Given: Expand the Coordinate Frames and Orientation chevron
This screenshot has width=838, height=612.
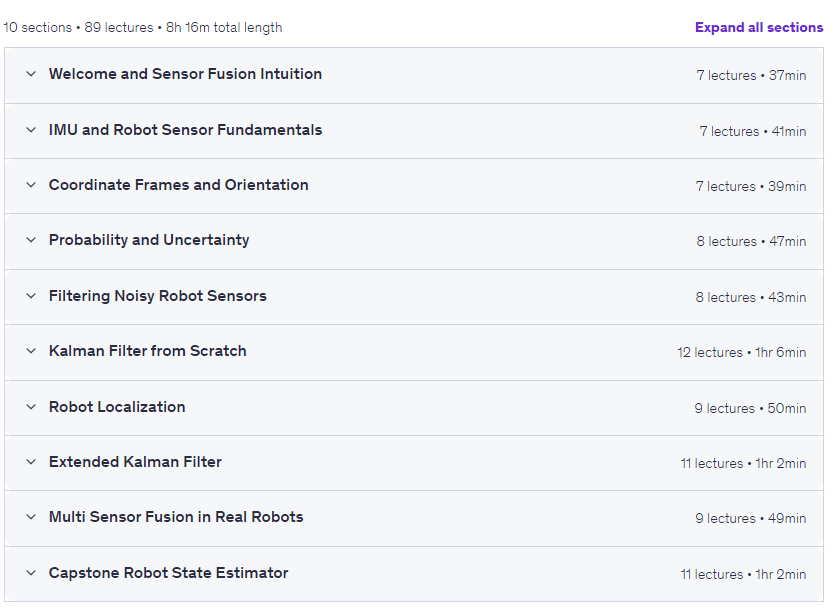Looking at the screenshot, I should (x=31, y=185).
